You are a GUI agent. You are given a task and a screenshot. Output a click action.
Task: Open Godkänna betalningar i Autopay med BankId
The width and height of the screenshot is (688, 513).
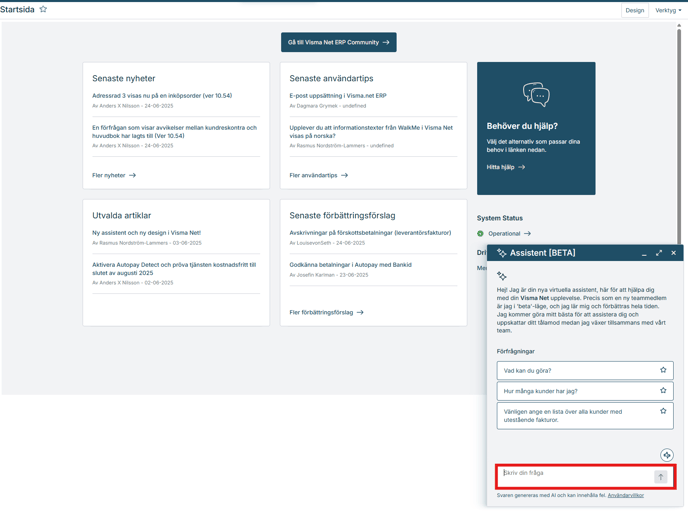pyautogui.click(x=350, y=265)
